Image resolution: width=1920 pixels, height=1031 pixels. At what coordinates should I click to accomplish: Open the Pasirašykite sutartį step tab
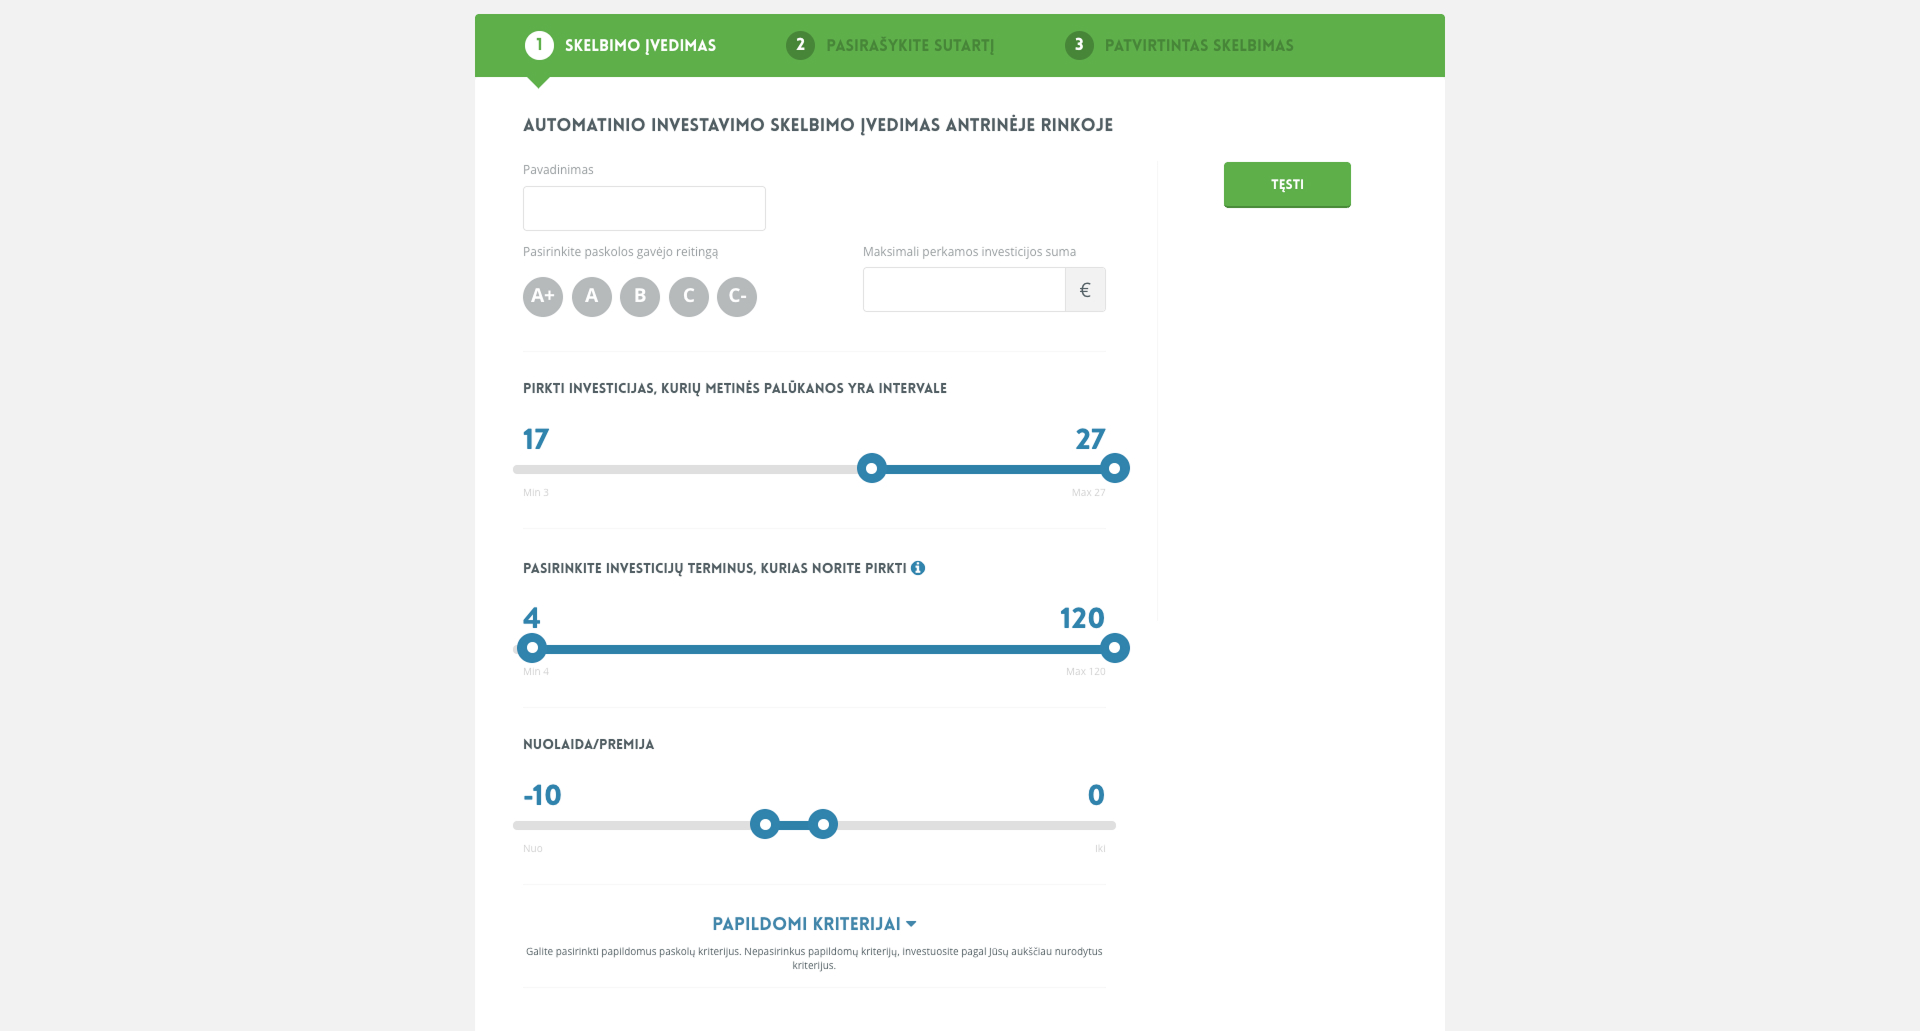[x=890, y=45]
